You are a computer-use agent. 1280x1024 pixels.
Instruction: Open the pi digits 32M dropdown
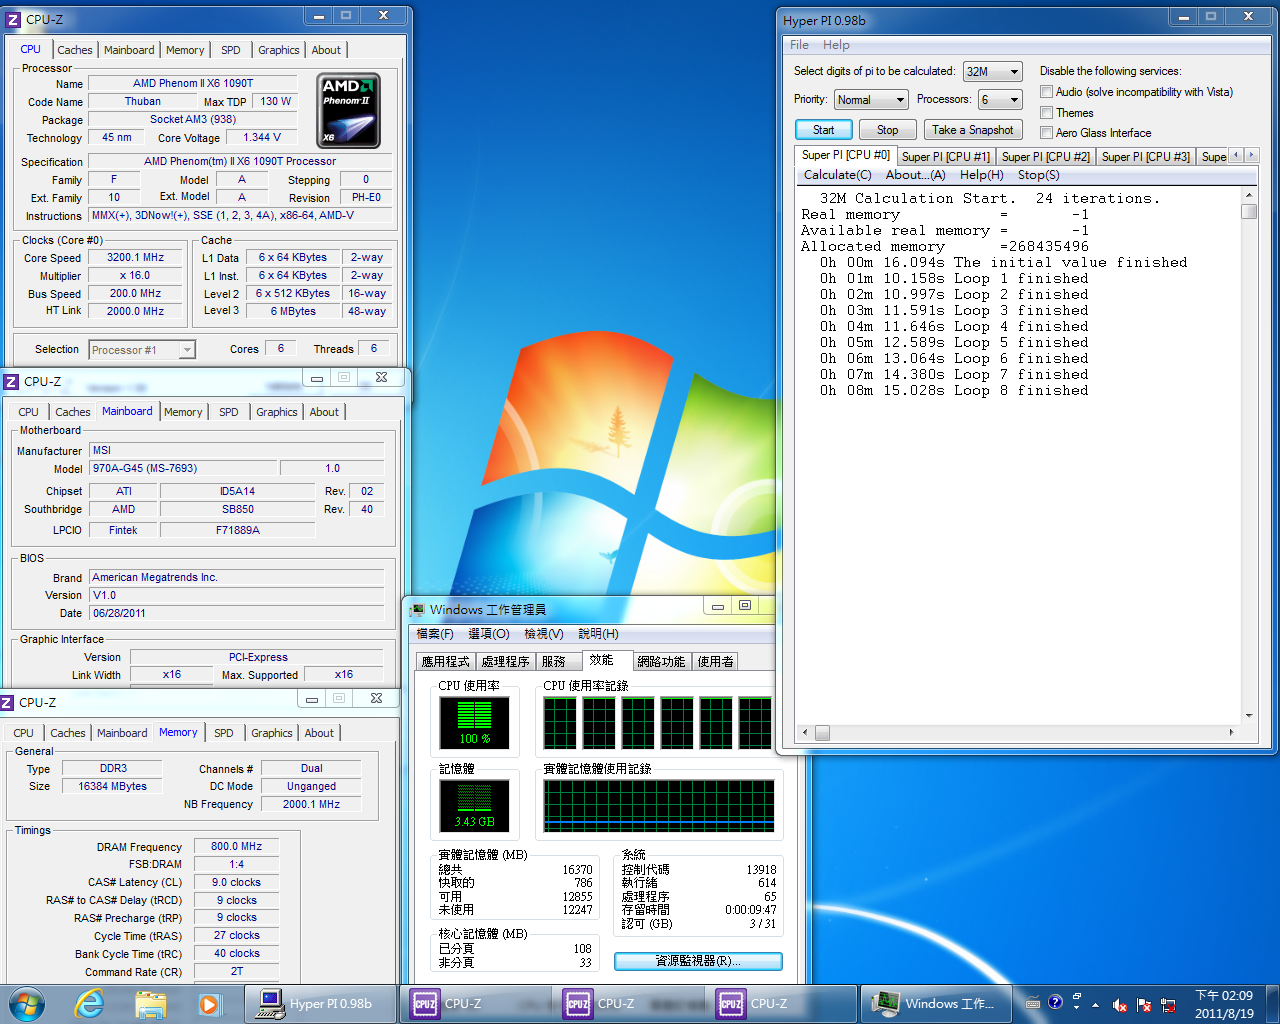click(x=992, y=72)
